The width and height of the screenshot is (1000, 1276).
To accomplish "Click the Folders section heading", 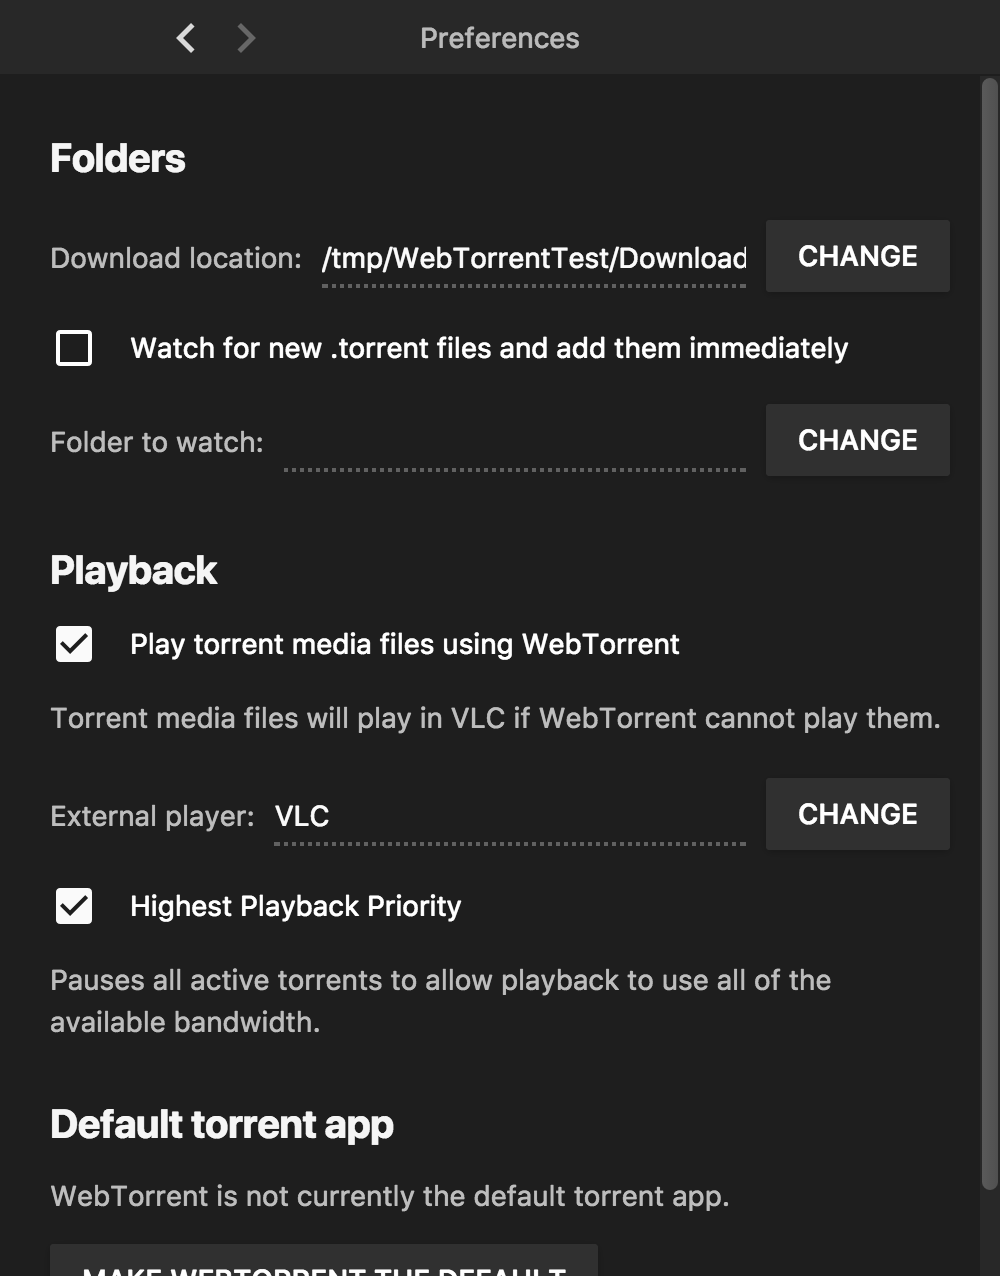I will [x=118, y=158].
